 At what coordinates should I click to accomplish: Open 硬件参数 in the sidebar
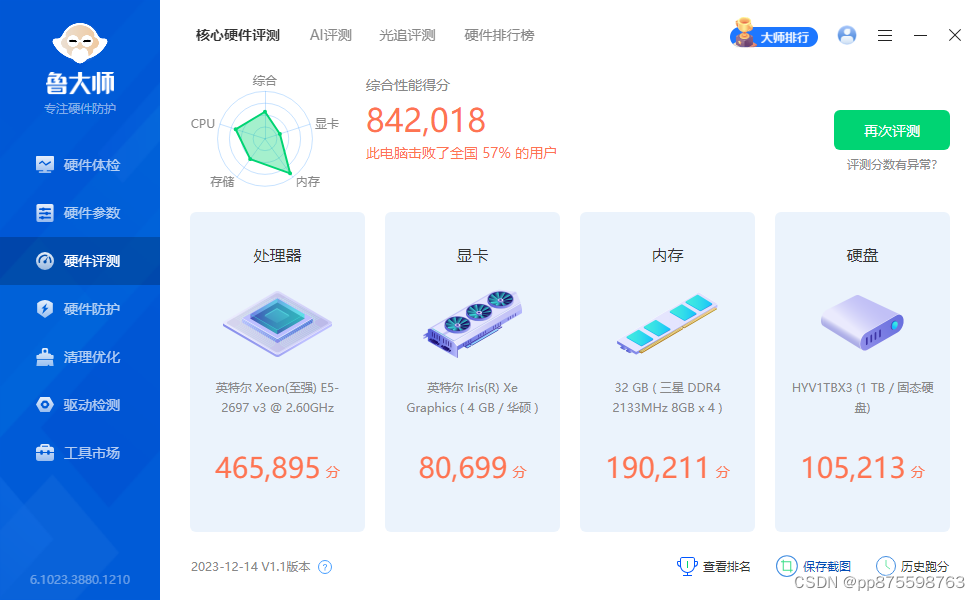(80, 213)
